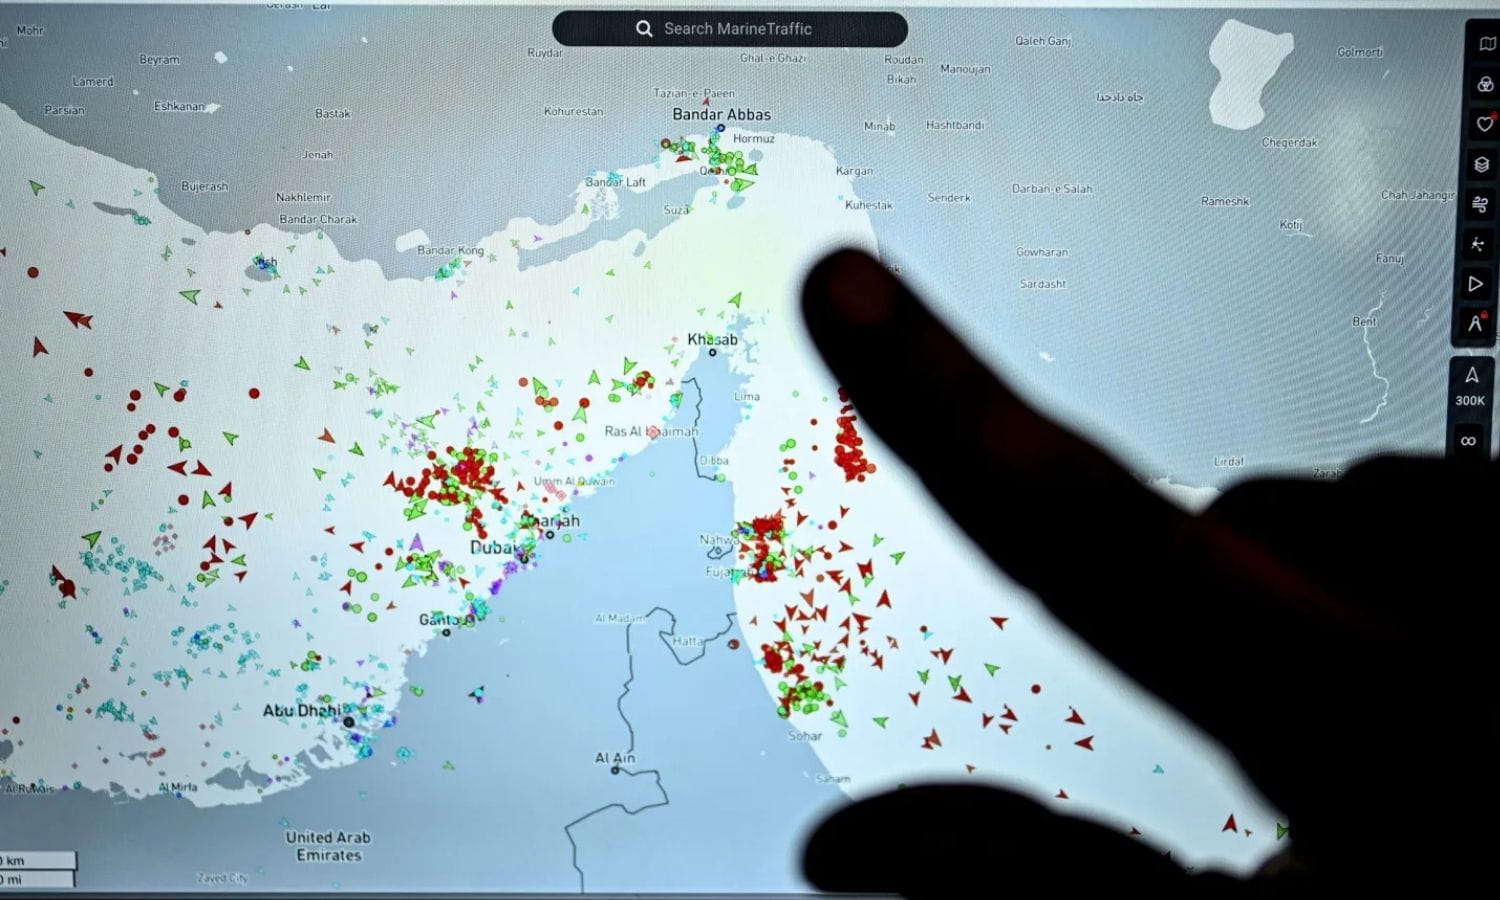Click the Sharjah city marker

click(550, 535)
